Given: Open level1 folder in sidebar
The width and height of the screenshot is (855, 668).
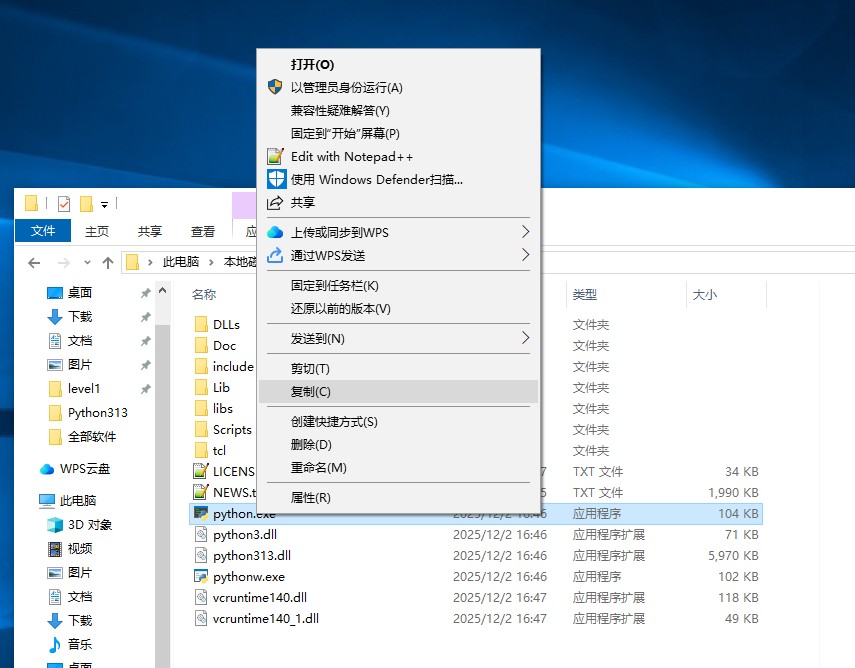Looking at the screenshot, I should coord(84,389).
